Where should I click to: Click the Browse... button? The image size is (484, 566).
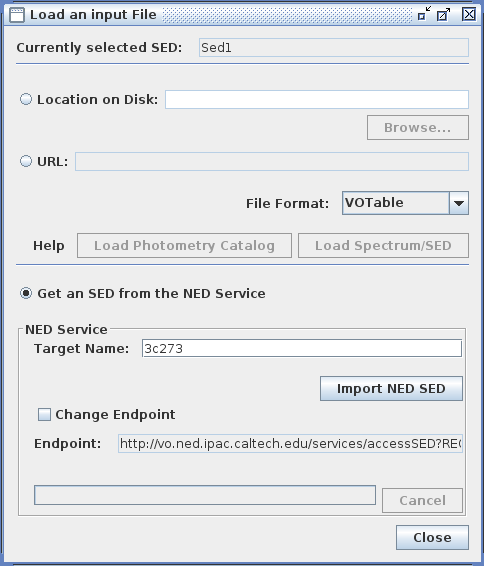click(418, 127)
